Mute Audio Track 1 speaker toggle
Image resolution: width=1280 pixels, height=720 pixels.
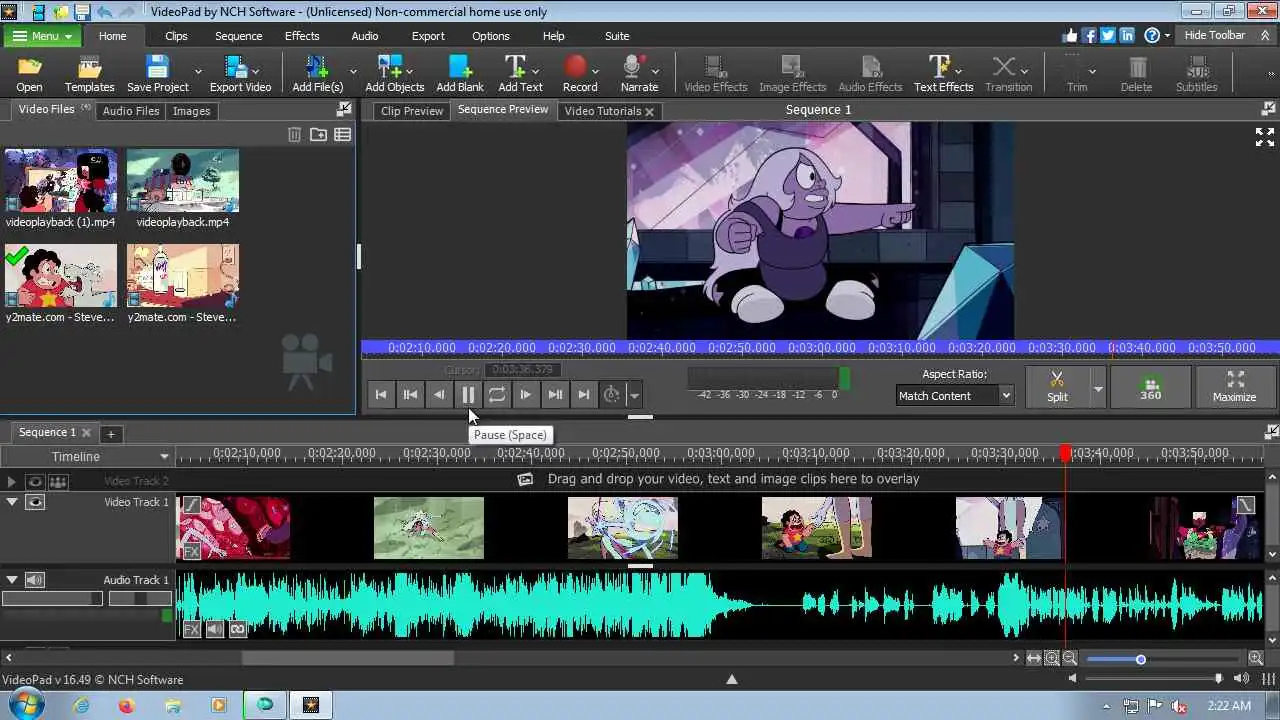click(35, 580)
